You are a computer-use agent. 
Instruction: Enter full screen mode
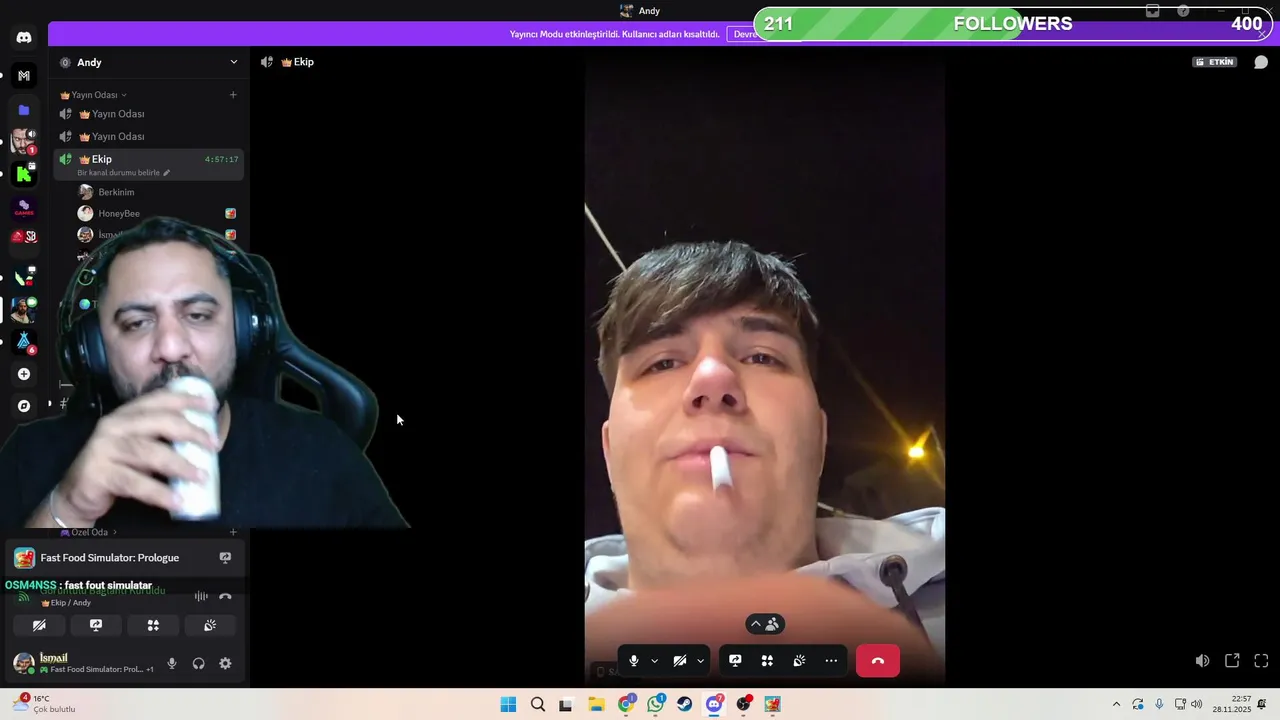tap(1261, 661)
